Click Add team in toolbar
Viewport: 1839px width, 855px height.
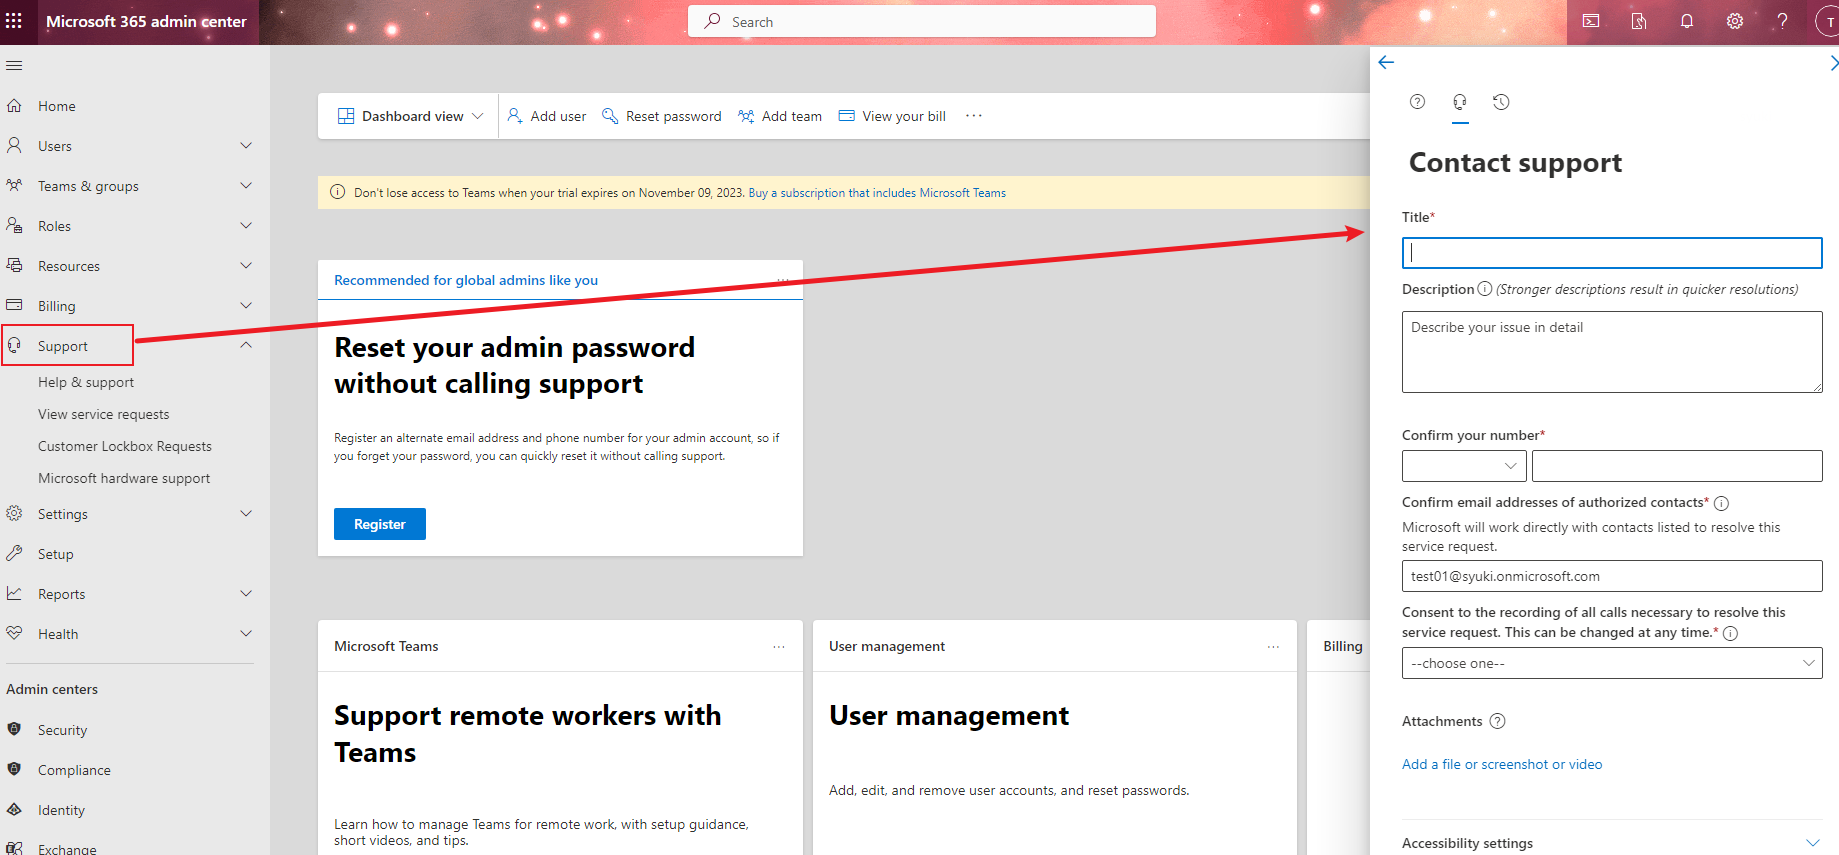pos(780,116)
